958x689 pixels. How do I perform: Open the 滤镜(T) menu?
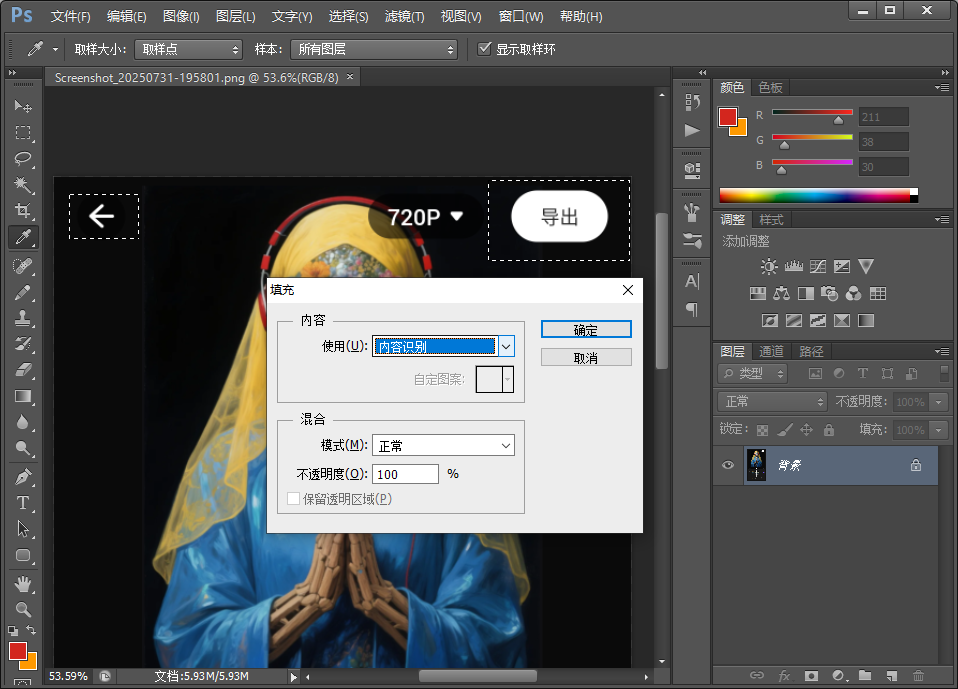404,17
